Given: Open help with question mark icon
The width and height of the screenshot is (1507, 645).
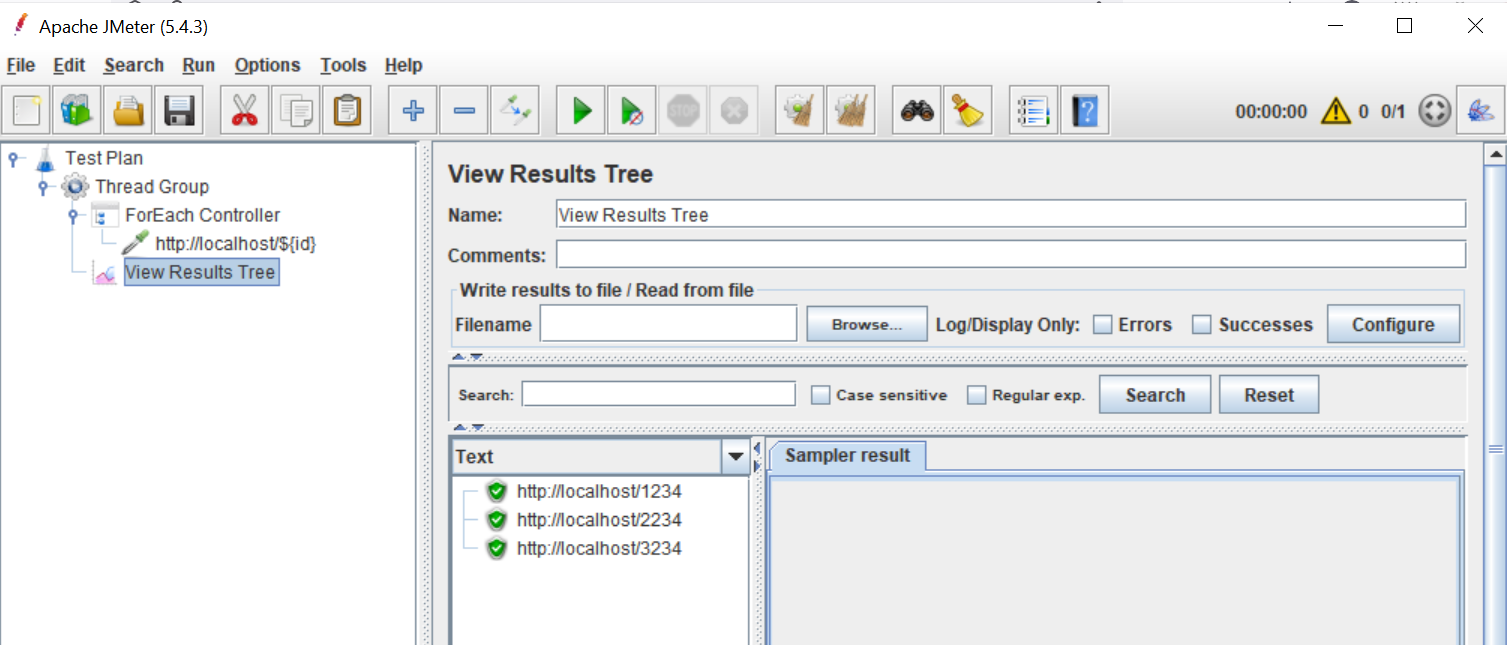Looking at the screenshot, I should [x=1084, y=110].
